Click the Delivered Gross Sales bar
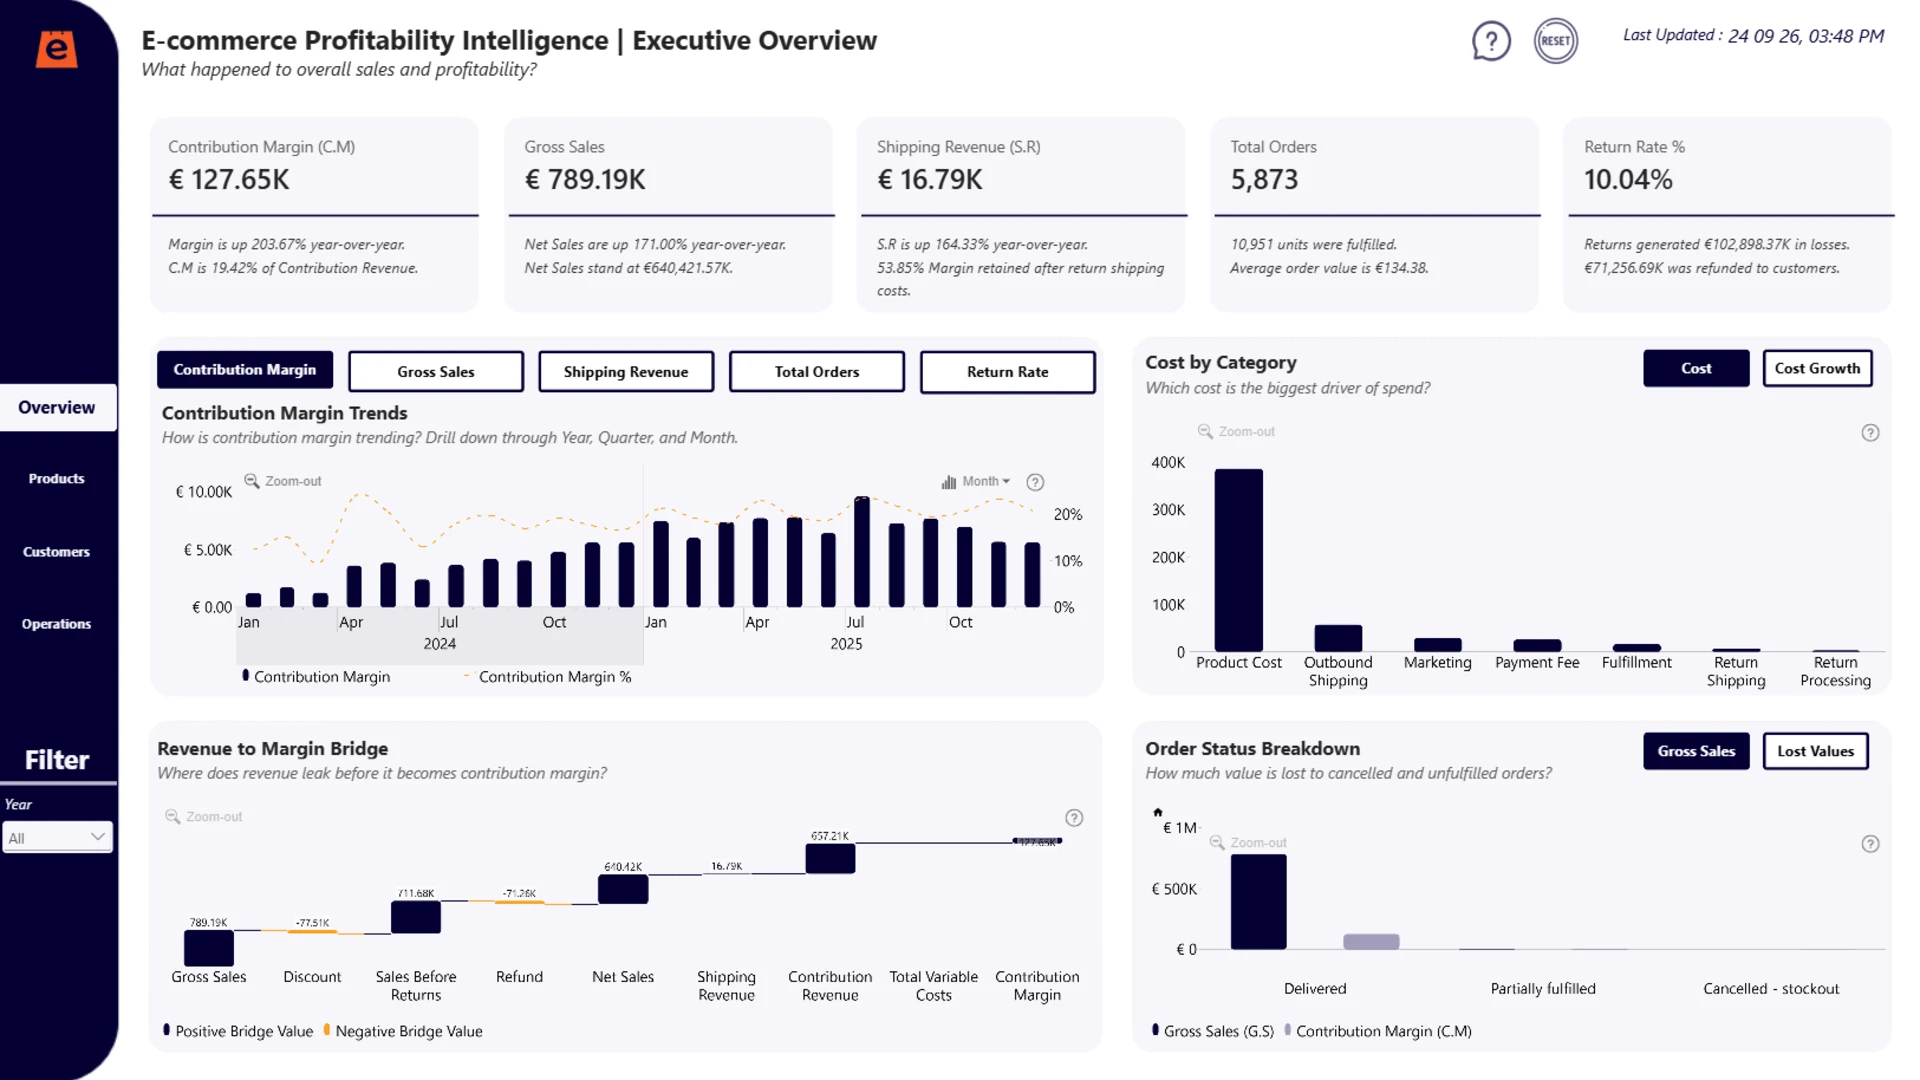The width and height of the screenshot is (1920, 1080). pos(1258,902)
